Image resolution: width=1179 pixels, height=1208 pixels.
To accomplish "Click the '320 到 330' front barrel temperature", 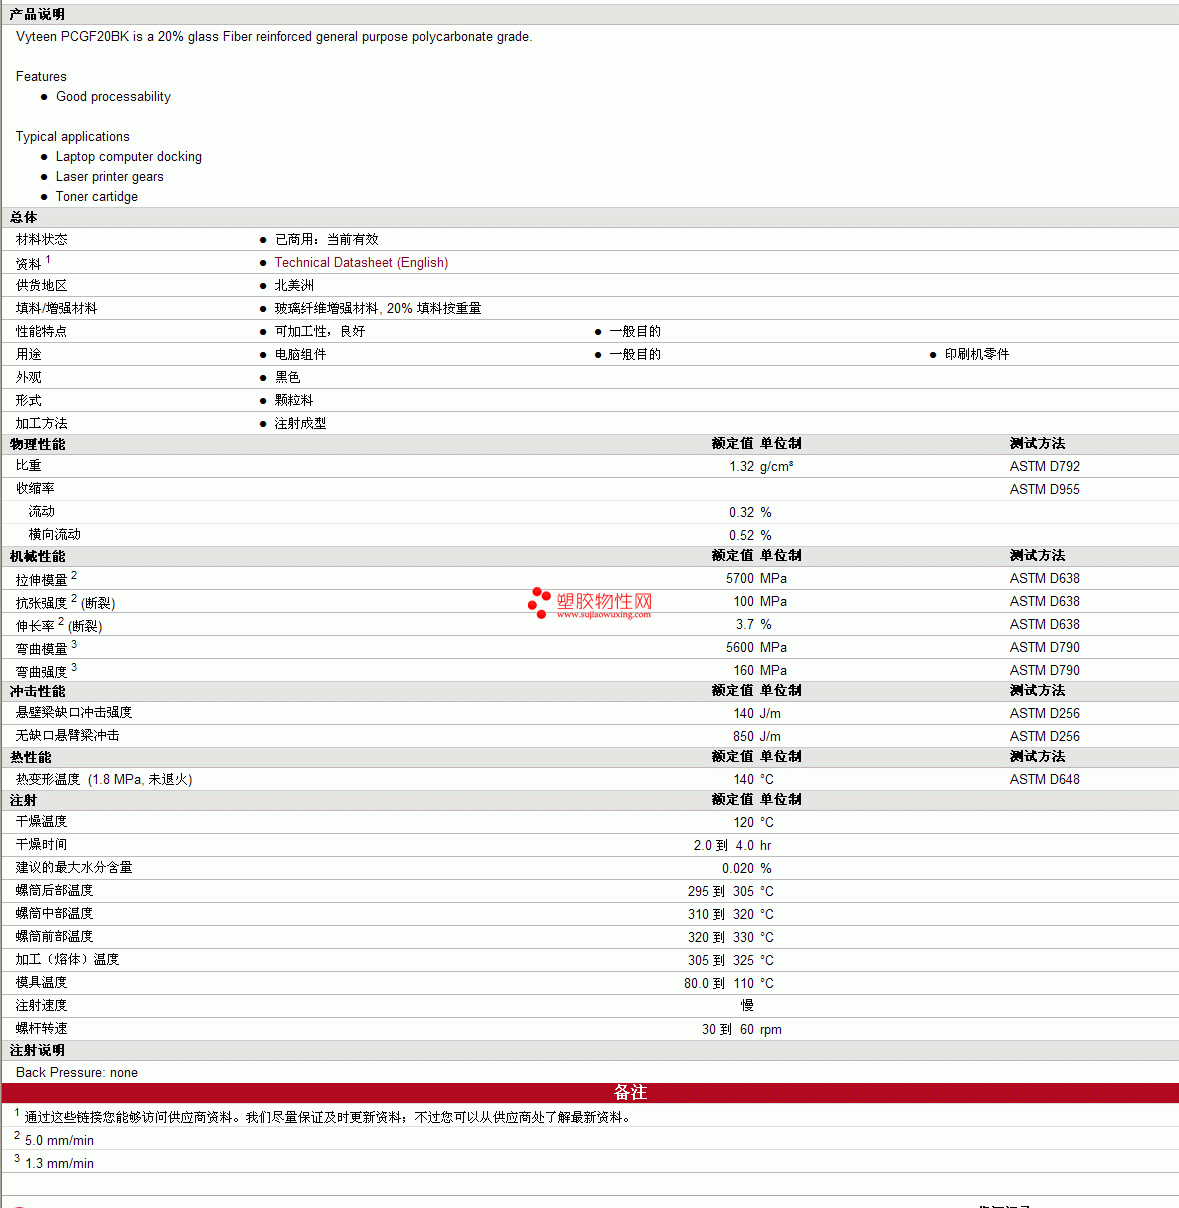I will tap(721, 937).
